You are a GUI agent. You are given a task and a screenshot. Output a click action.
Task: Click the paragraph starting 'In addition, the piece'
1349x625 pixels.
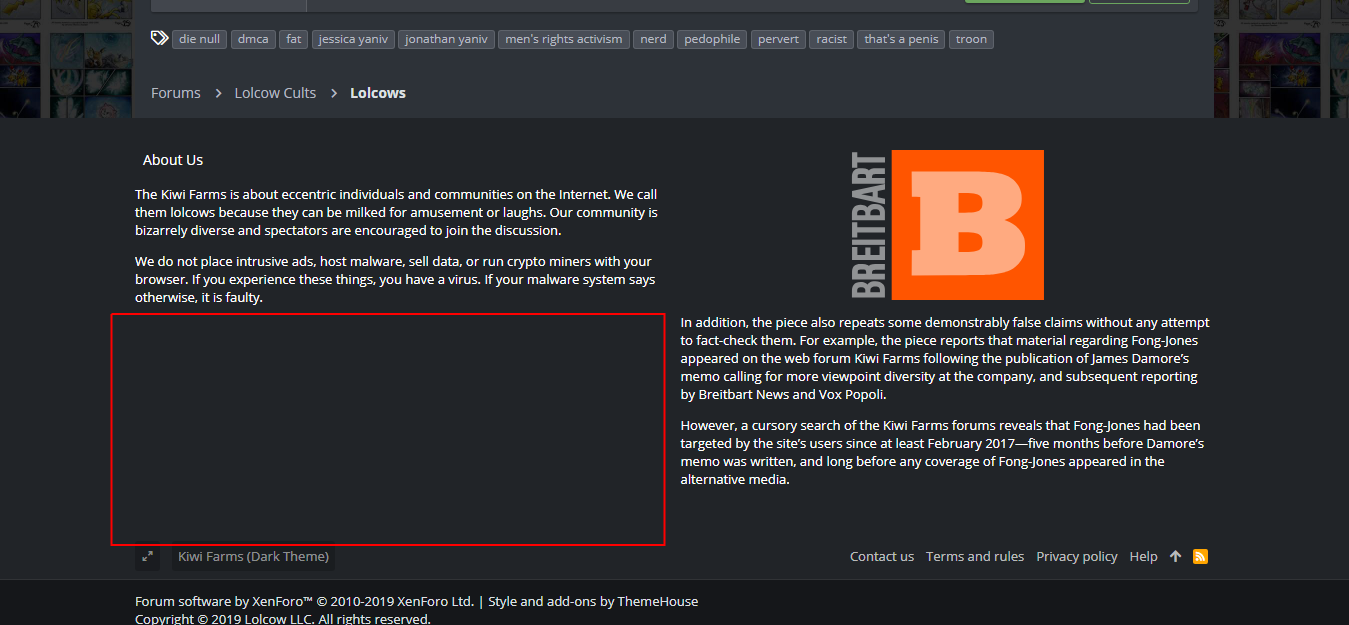coord(945,358)
